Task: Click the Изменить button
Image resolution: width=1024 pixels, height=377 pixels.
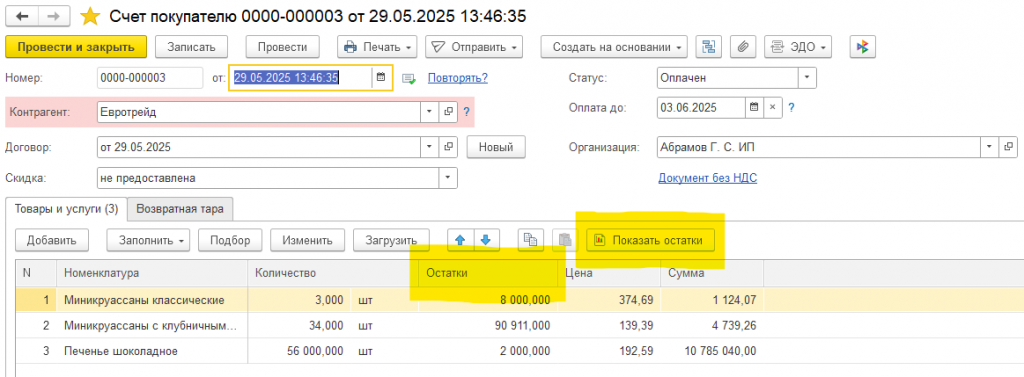Action: 308,240
